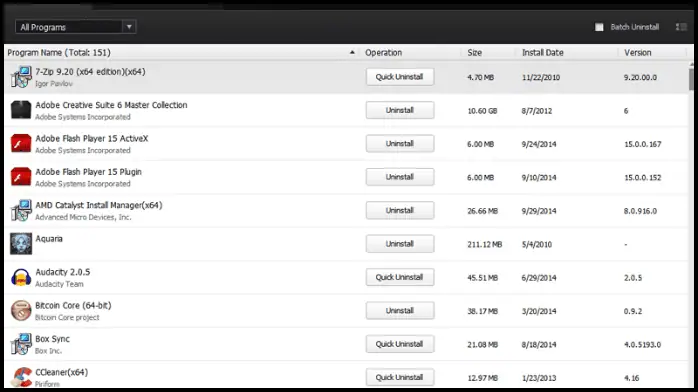Click the '15.0.0.167' version value
Viewport: 698px width, 392px height.
point(643,144)
